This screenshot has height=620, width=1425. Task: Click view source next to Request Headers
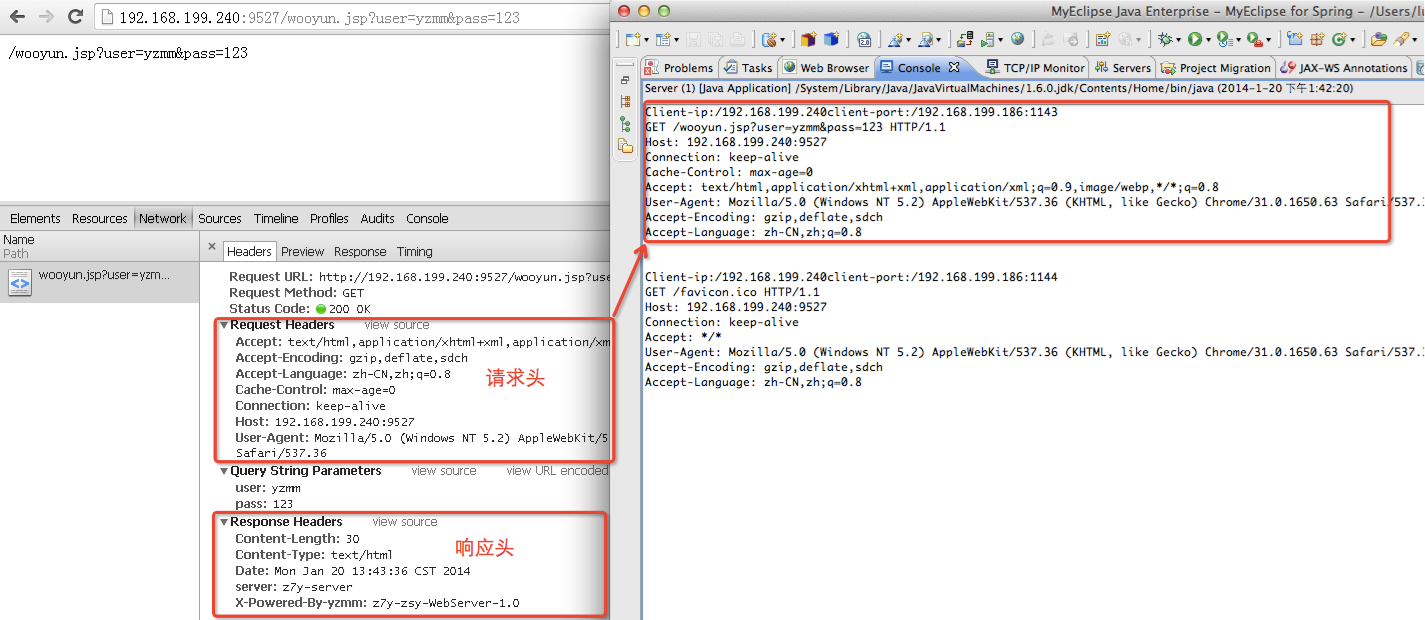click(x=397, y=325)
